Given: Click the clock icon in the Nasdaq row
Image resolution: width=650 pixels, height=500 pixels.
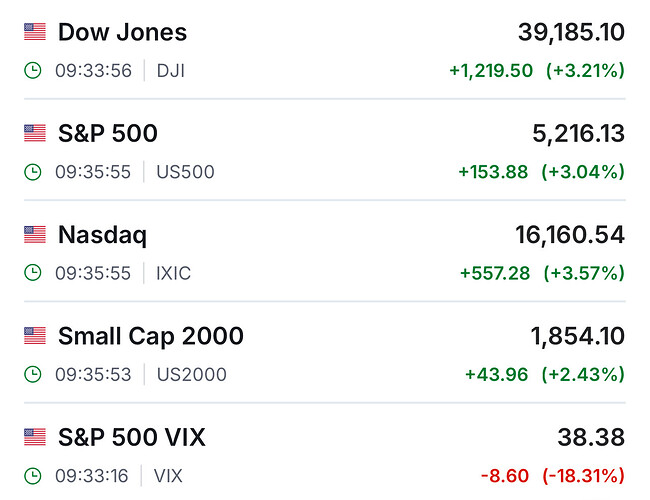Looking at the screenshot, I should [33, 273].
